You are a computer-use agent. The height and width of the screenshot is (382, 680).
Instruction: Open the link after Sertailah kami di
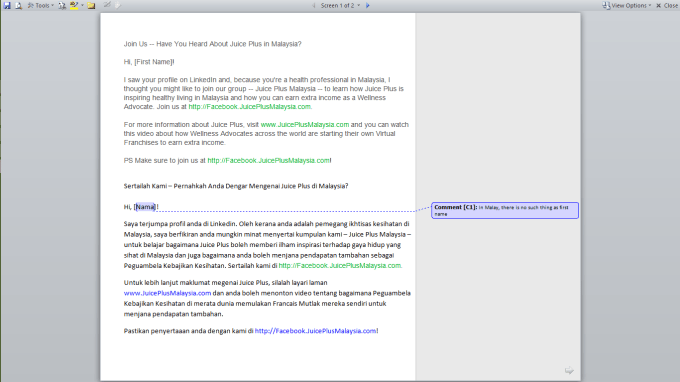[340, 265]
